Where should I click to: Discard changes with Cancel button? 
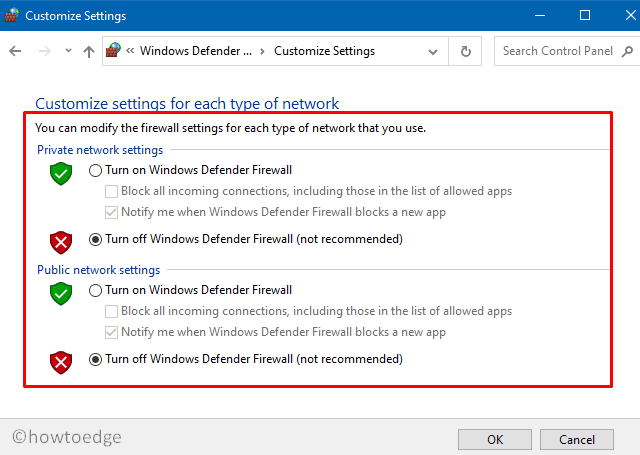tap(577, 439)
